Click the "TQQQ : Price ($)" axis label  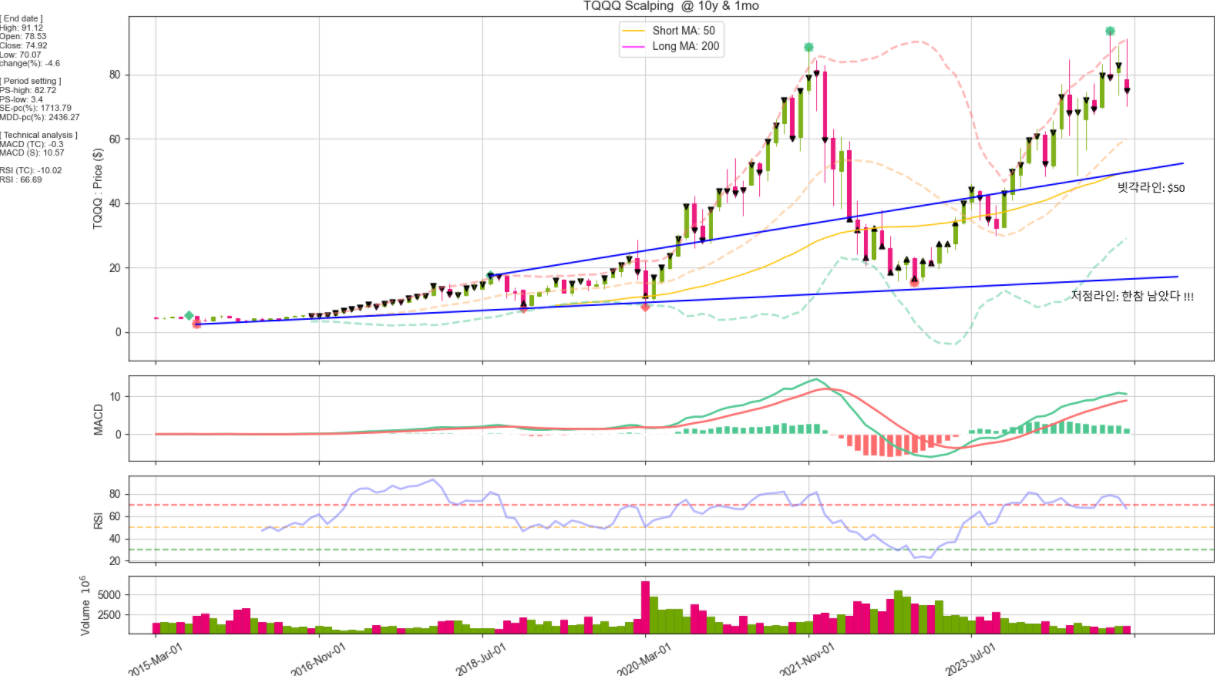[x=98, y=188]
